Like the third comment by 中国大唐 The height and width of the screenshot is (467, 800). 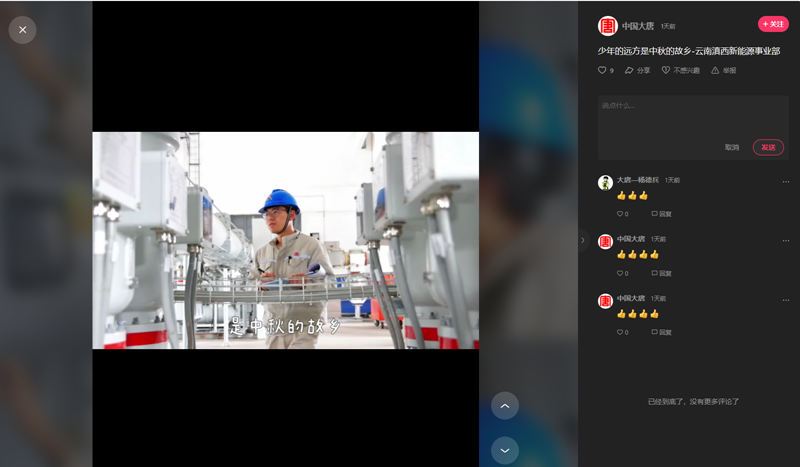tap(621, 332)
